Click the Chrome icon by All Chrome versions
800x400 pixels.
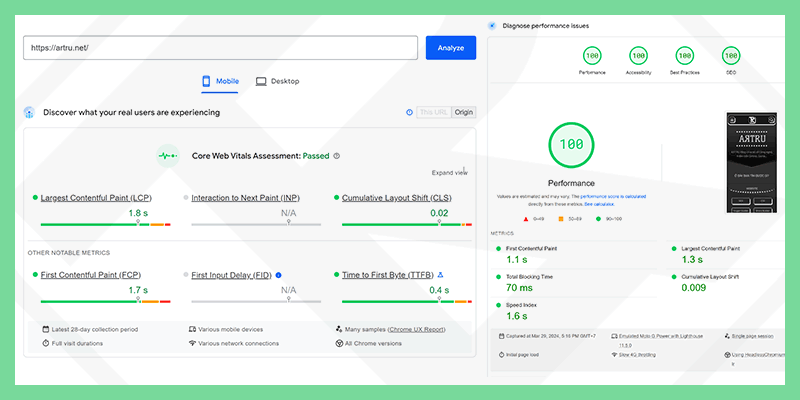tap(339, 343)
